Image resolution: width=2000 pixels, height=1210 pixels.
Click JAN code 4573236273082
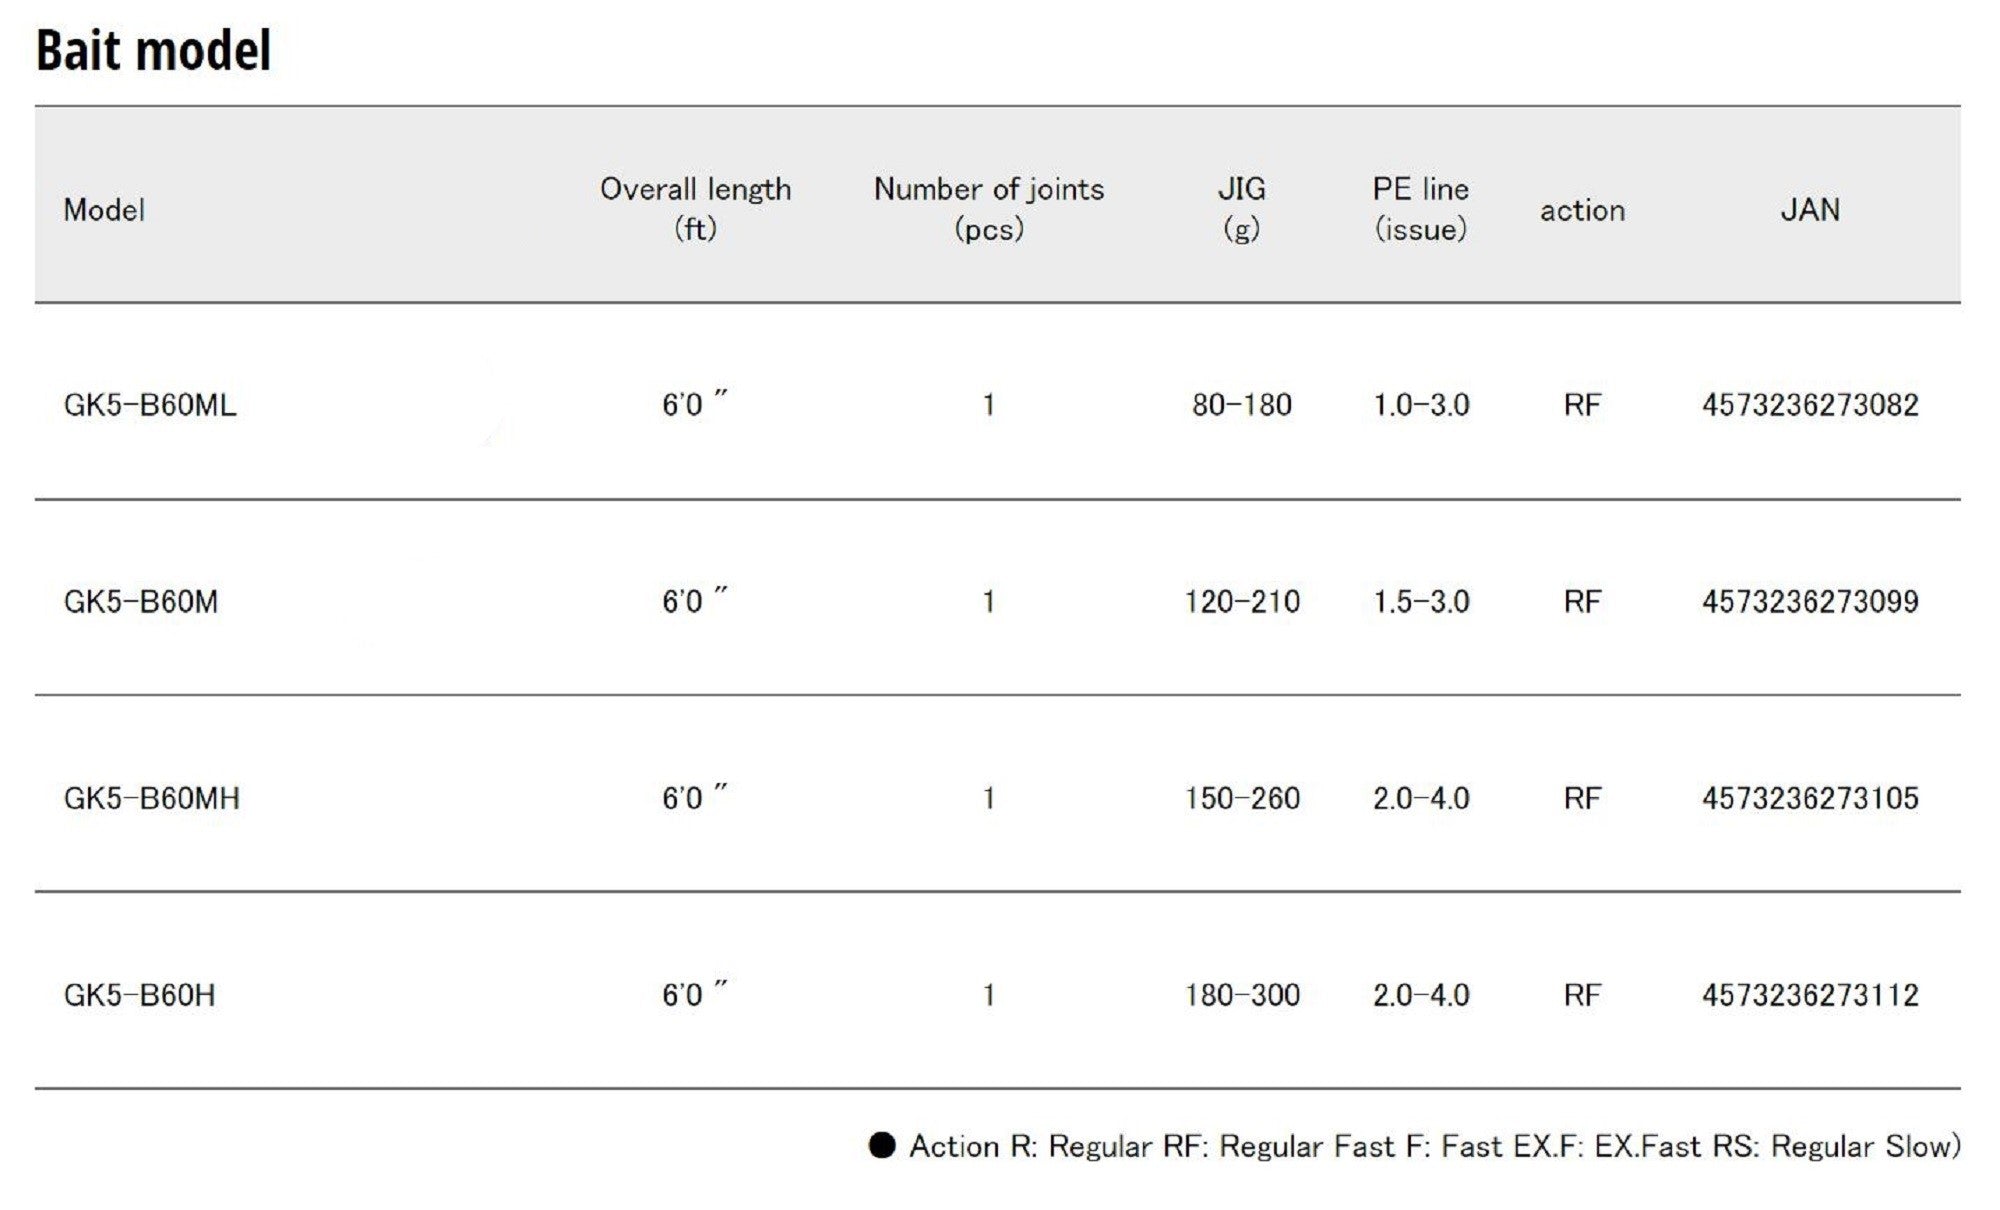coord(1810,405)
